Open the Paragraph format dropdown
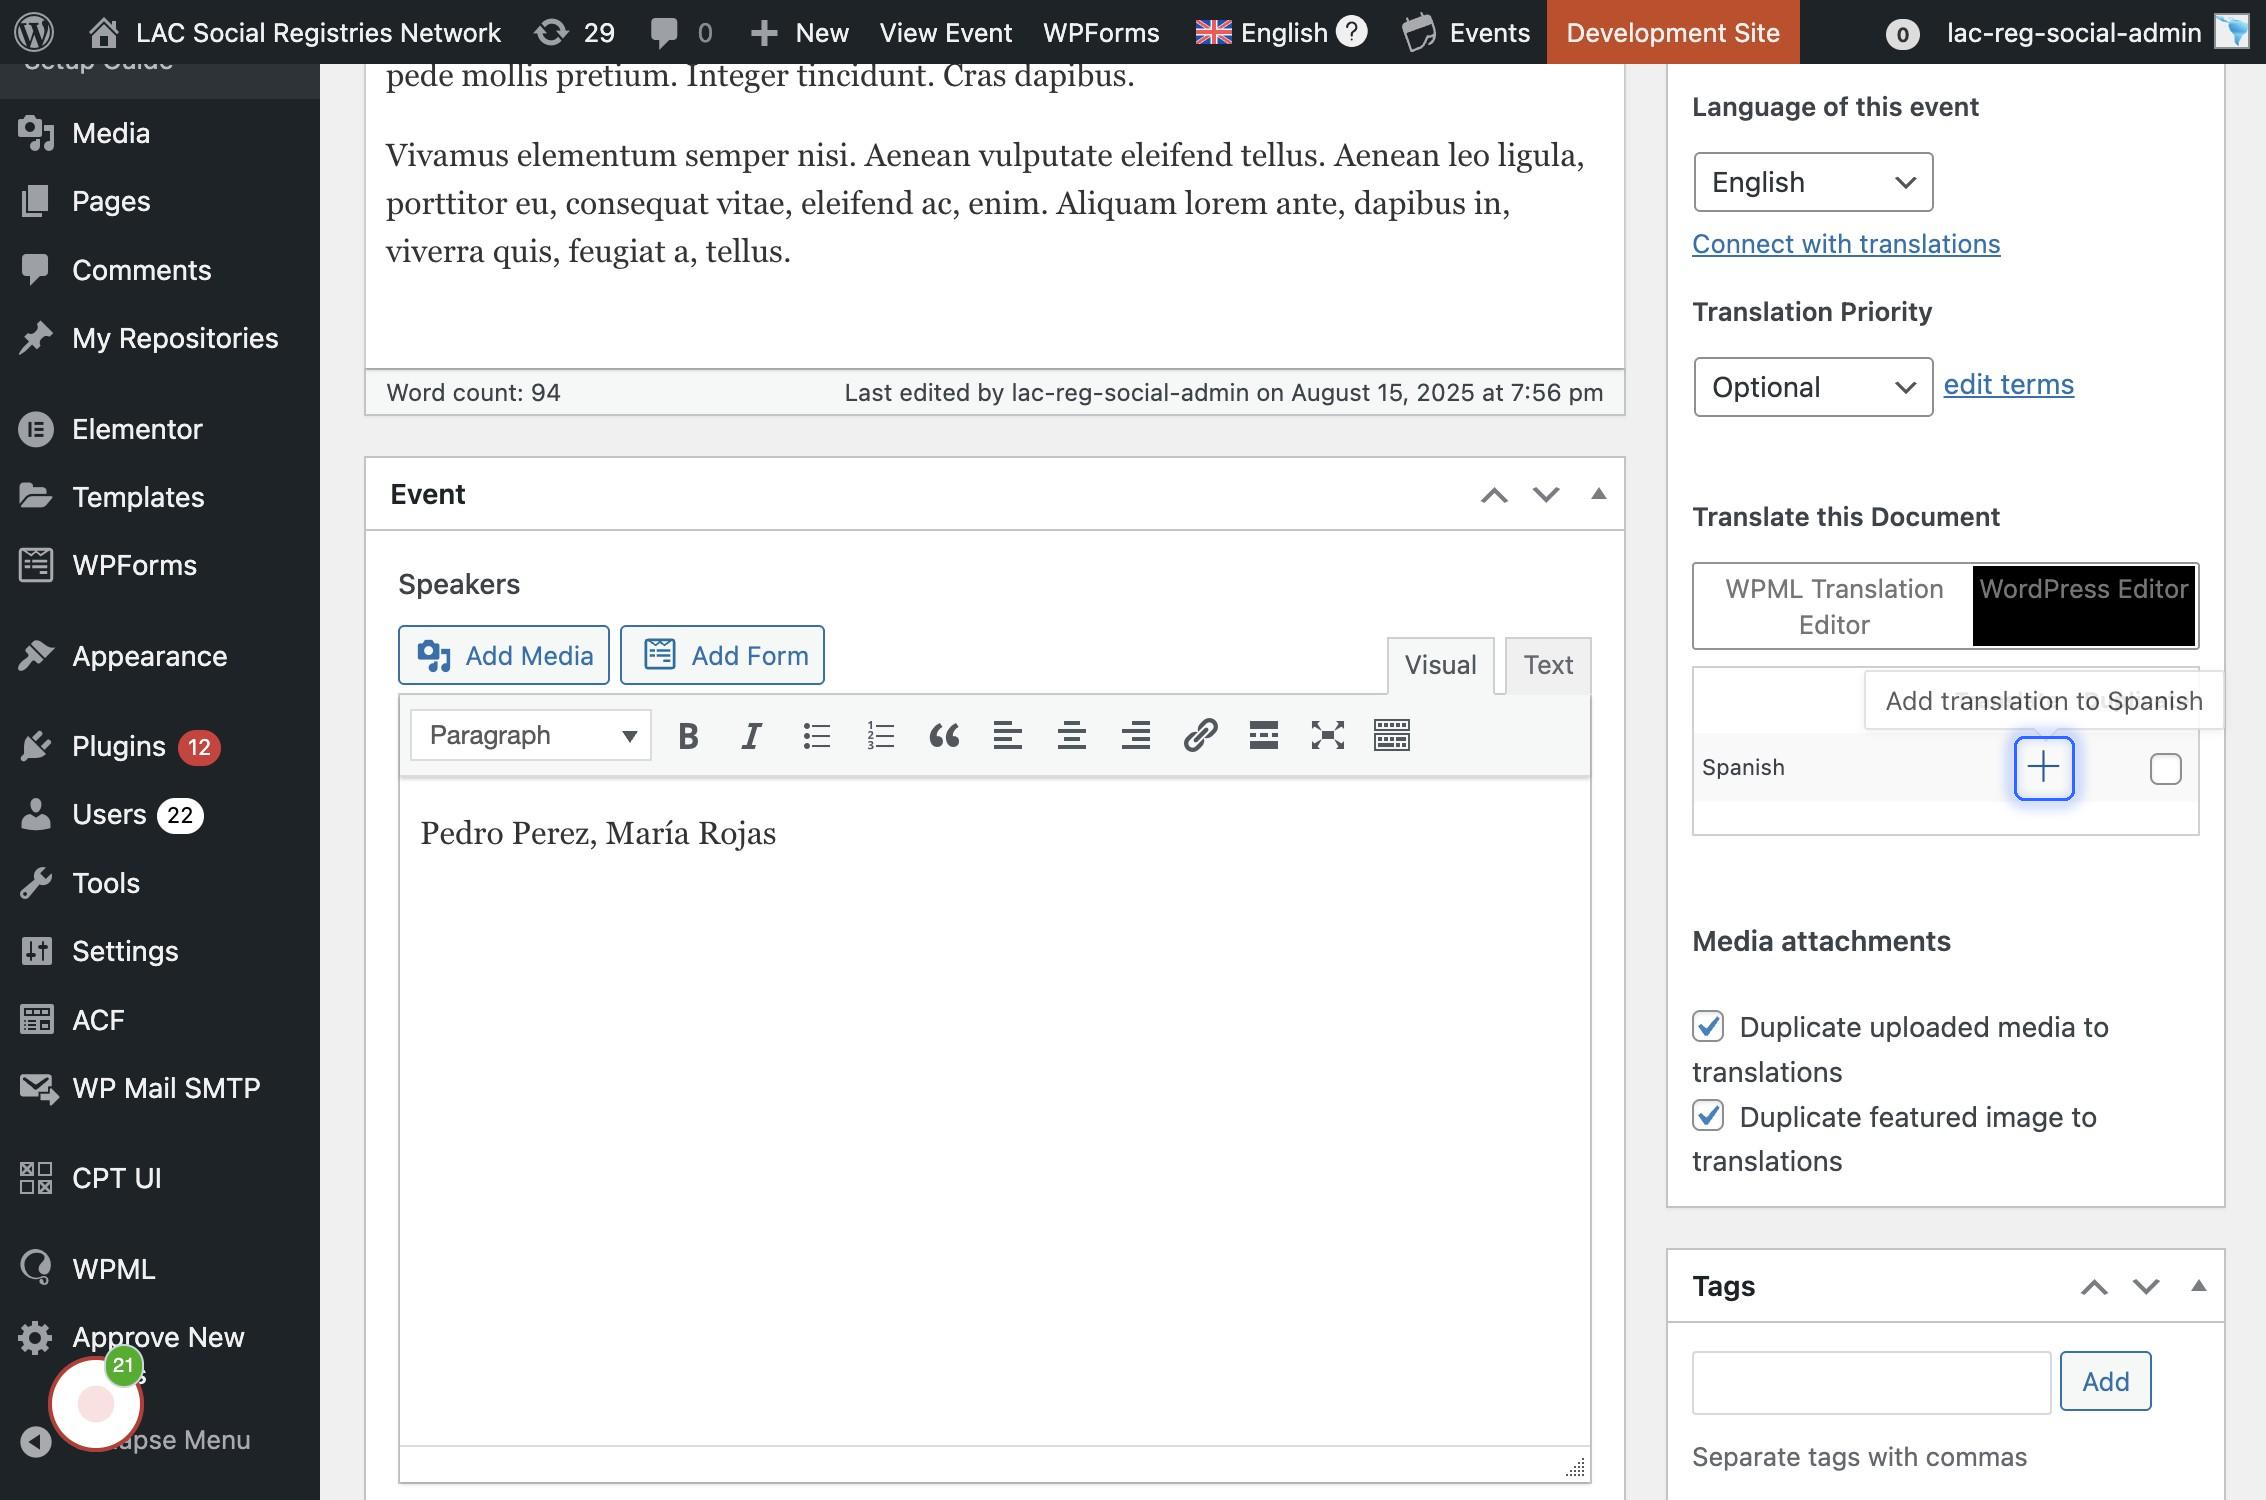 (x=530, y=736)
